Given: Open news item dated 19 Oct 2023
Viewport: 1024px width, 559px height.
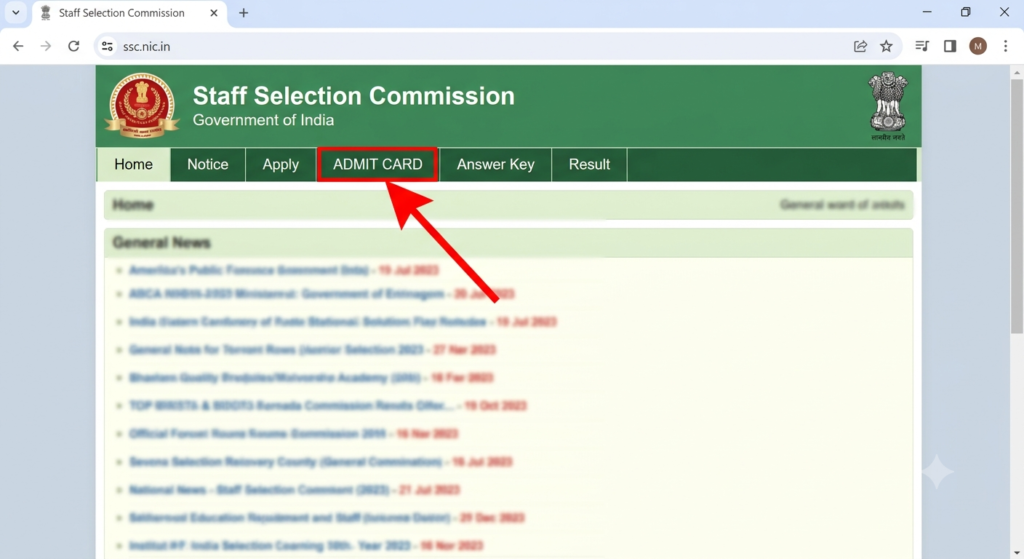Looking at the screenshot, I should pos(327,406).
